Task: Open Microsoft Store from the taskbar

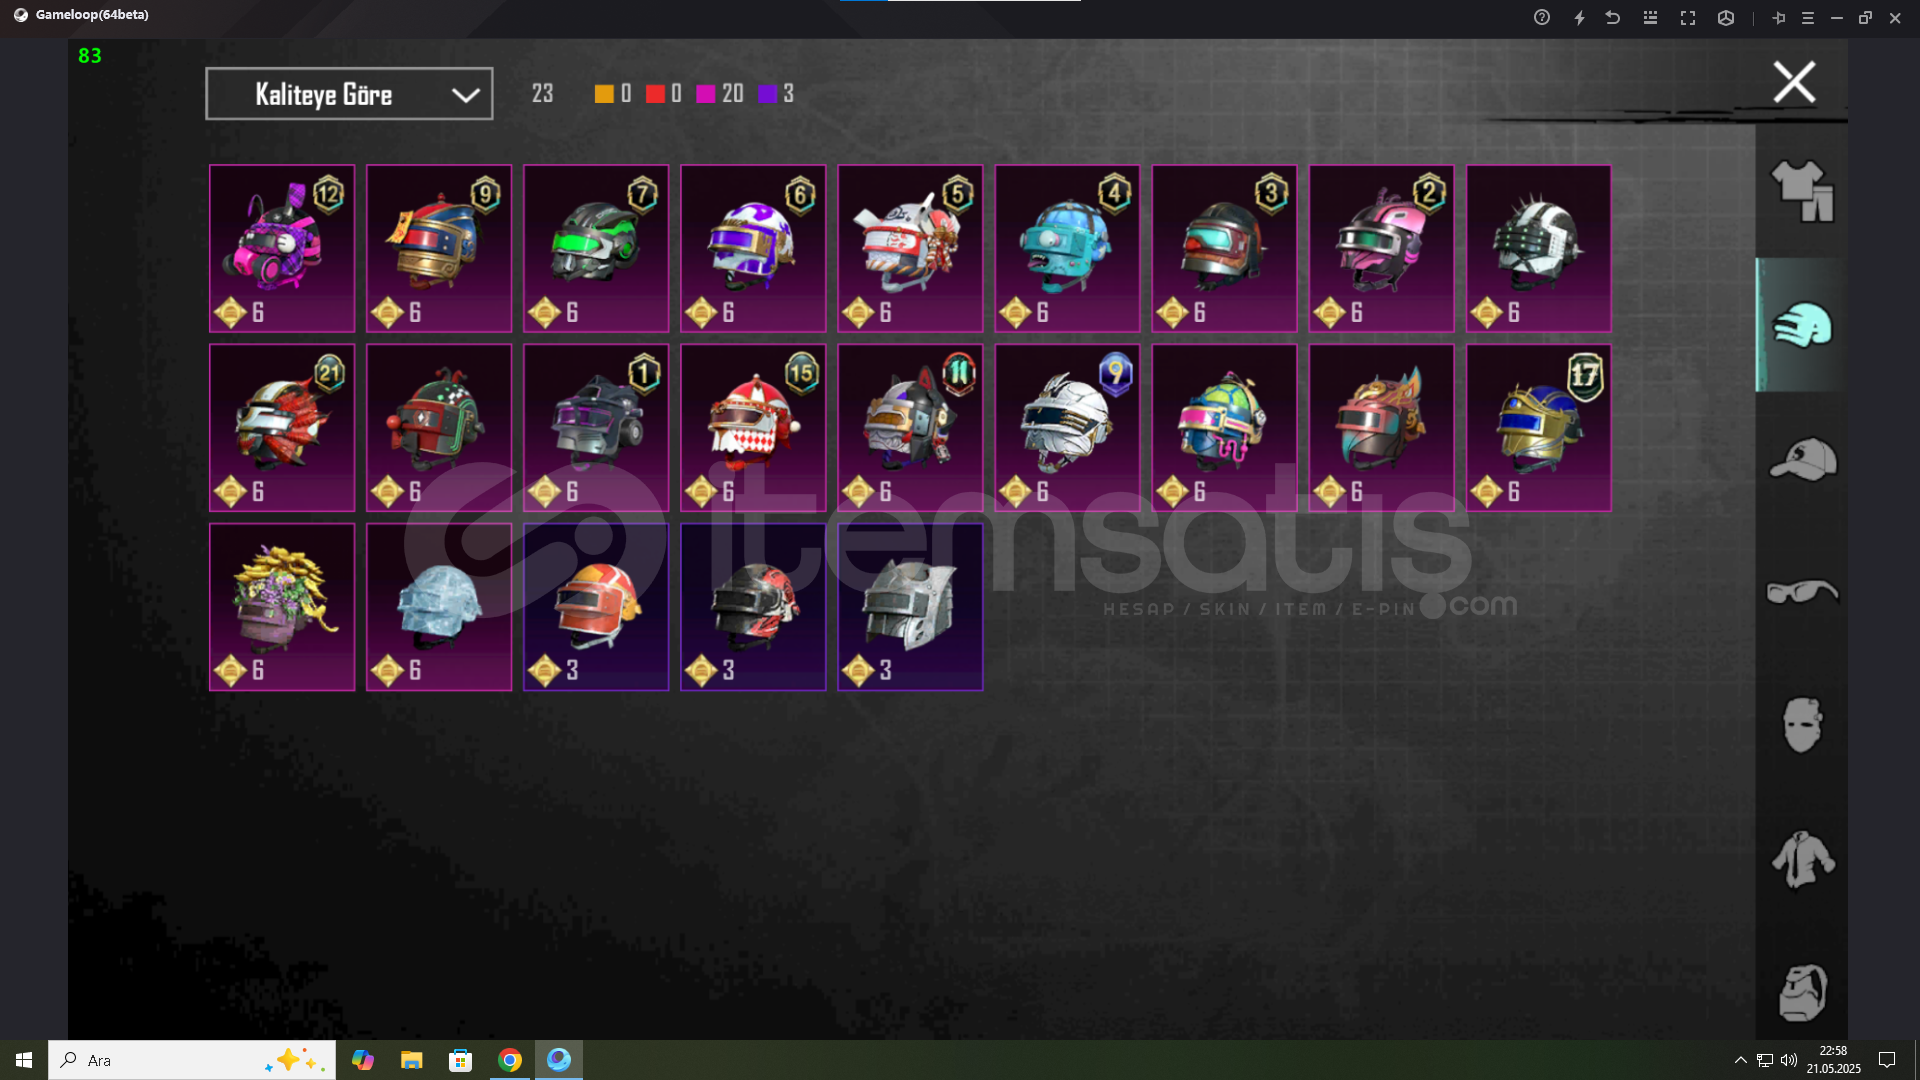Action: click(x=460, y=1060)
